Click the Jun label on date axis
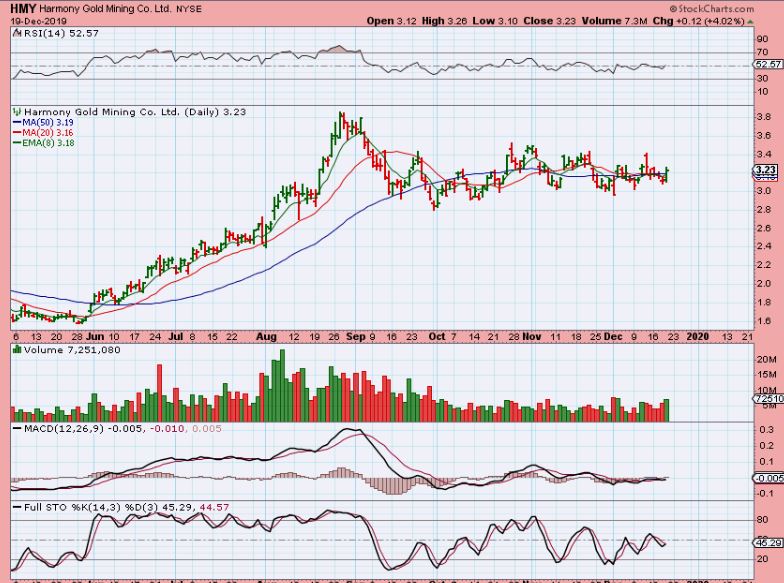Screen dimensions: 784x583 94,336
